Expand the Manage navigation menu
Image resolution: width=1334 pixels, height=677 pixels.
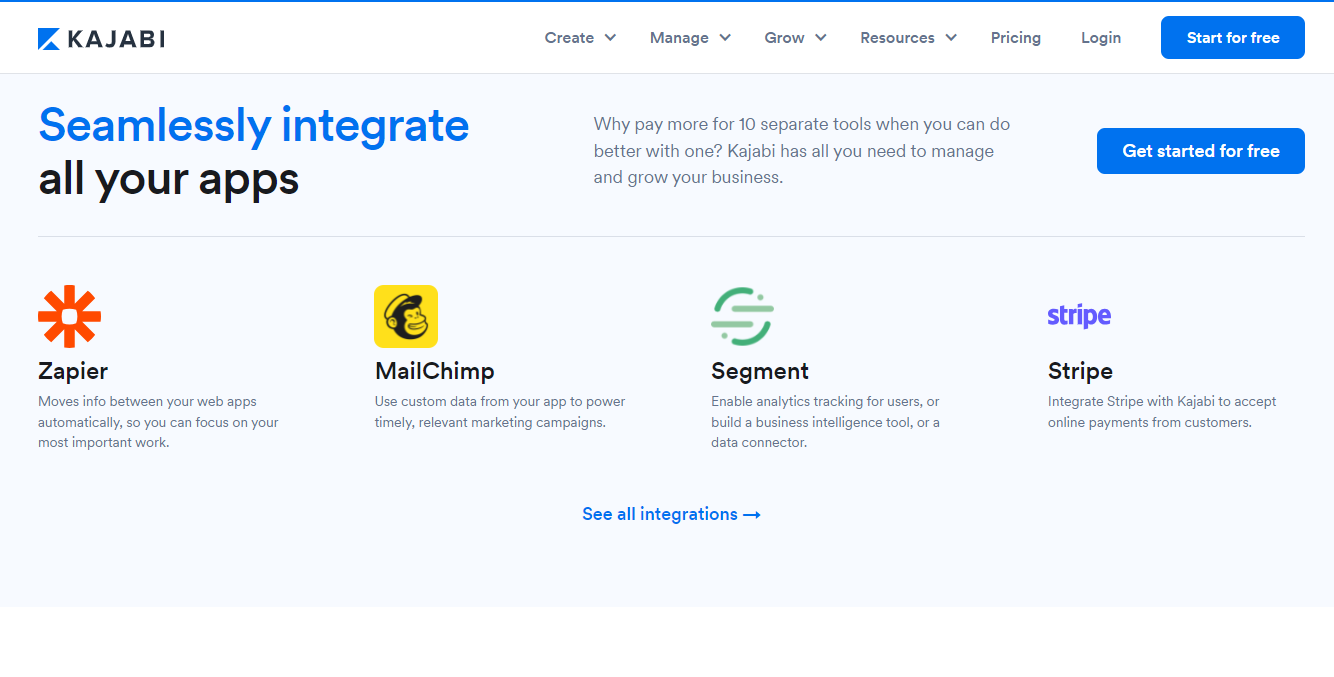pyautogui.click(x=690, y=38)
